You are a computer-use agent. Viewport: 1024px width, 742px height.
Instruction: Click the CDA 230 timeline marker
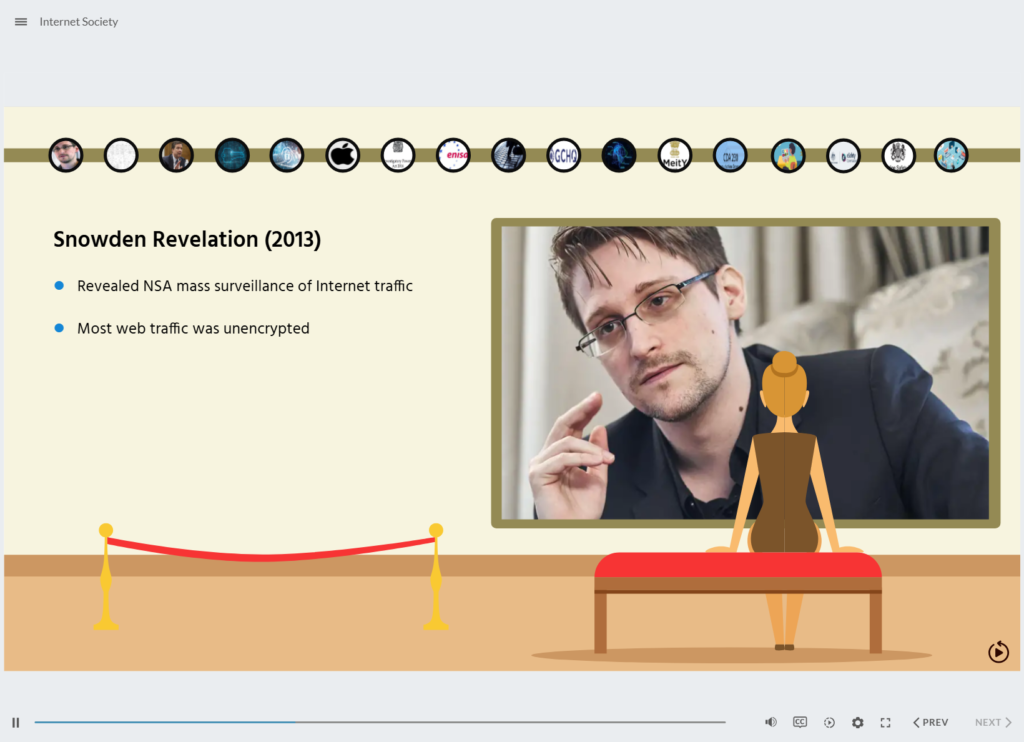[730, 155]
